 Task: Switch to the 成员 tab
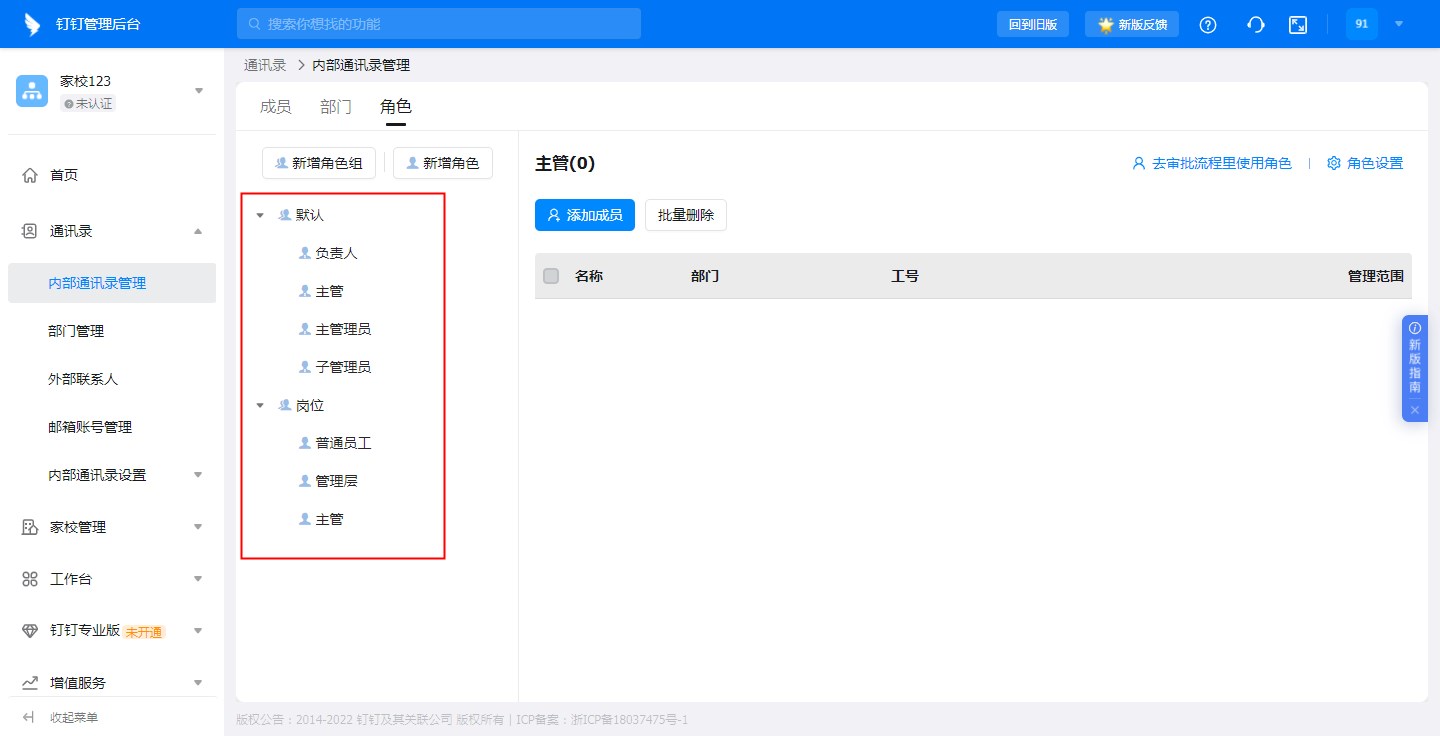(275, 107)
